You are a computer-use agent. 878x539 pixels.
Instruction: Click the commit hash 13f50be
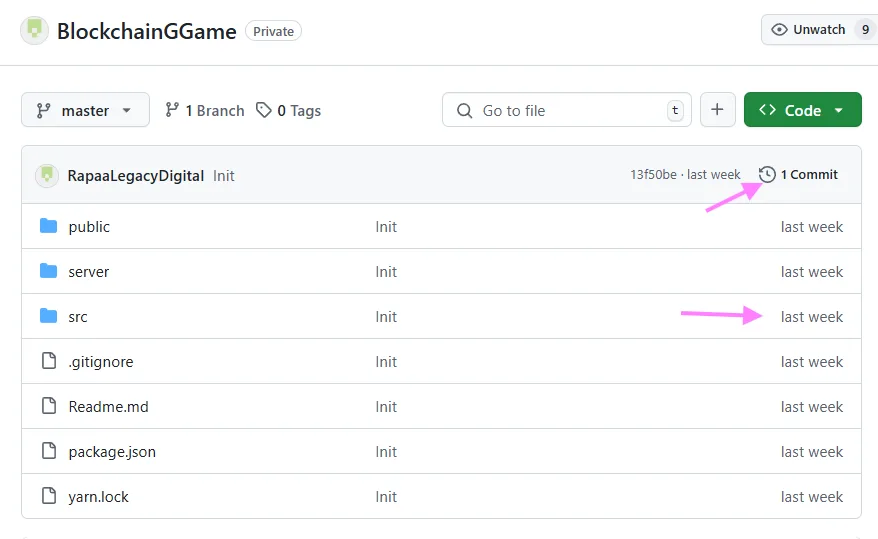point(653,175)
